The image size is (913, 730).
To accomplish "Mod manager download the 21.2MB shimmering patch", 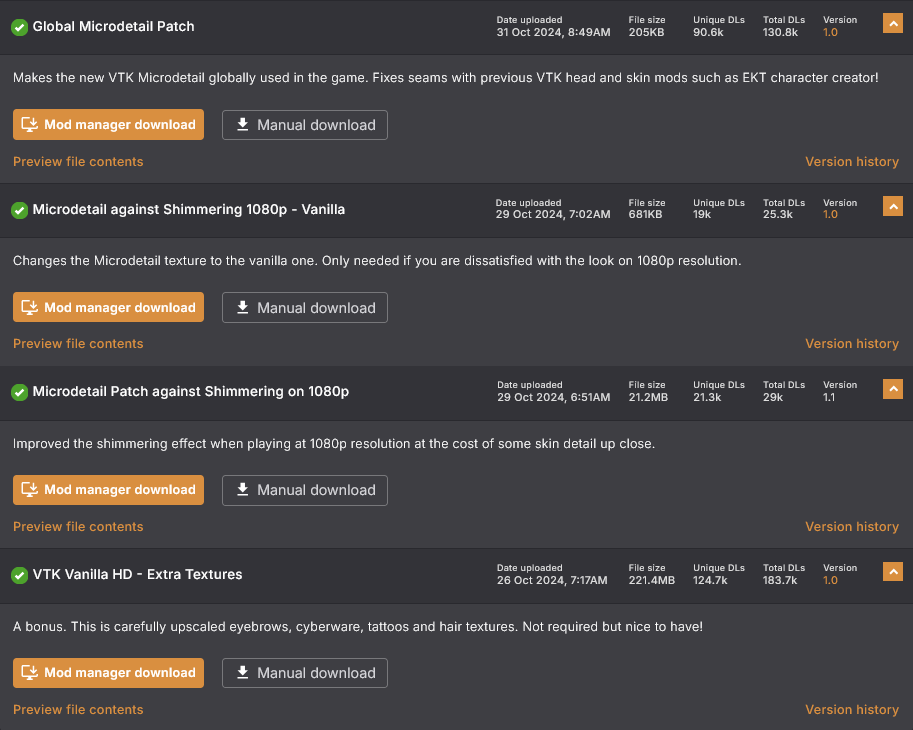I will (x=108, y=490).
